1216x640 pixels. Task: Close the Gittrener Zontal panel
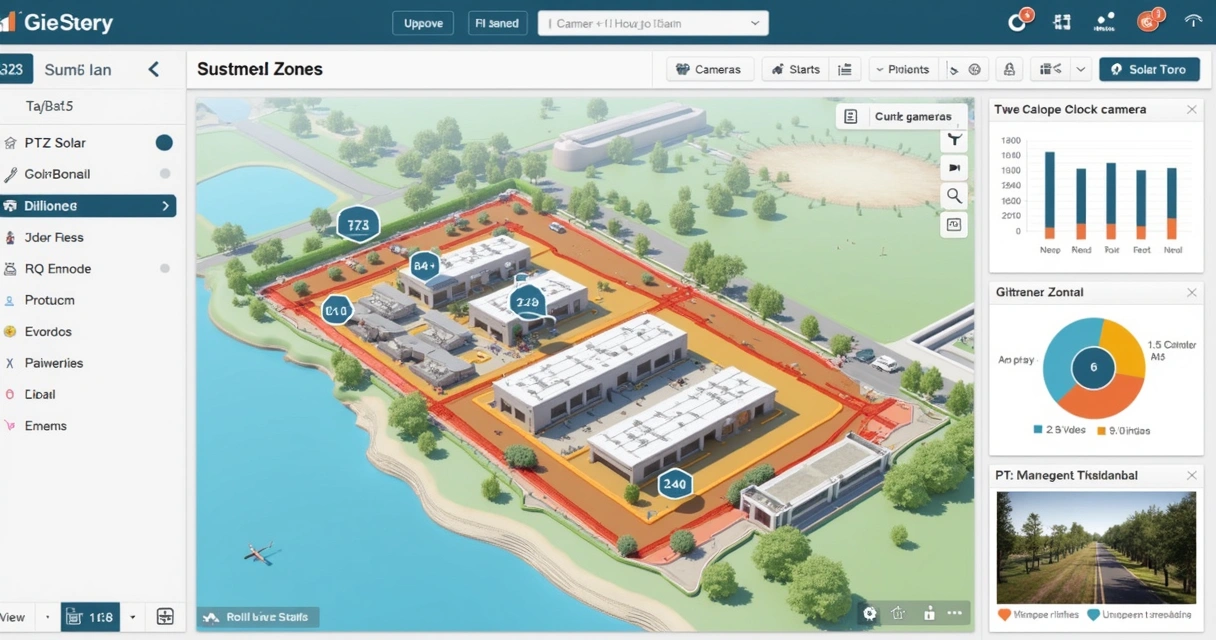click(x=1192, y=293)
